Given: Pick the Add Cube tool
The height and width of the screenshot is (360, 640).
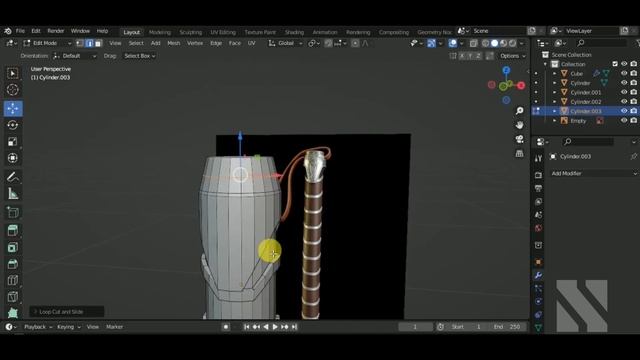Looking at the screenshot, I should 13,212.
